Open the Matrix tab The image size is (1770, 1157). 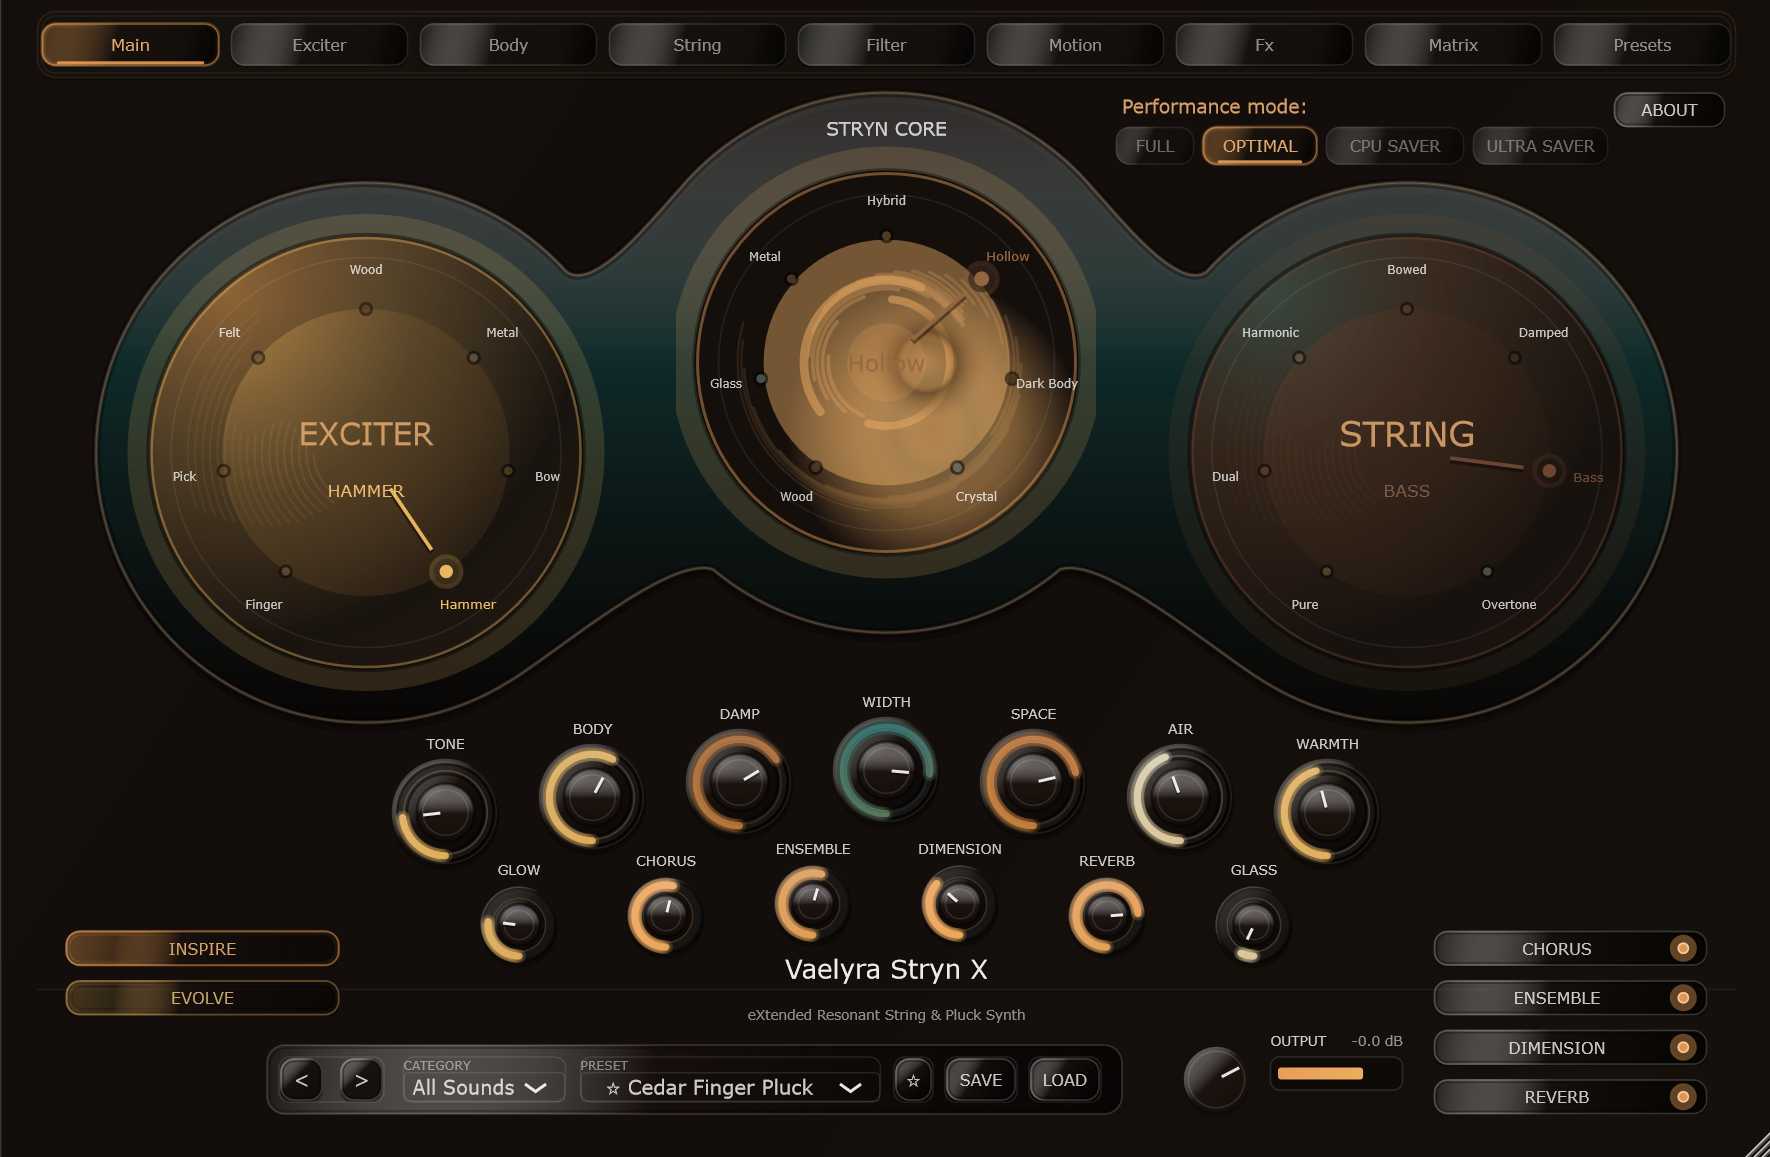tap(1453, 45)
